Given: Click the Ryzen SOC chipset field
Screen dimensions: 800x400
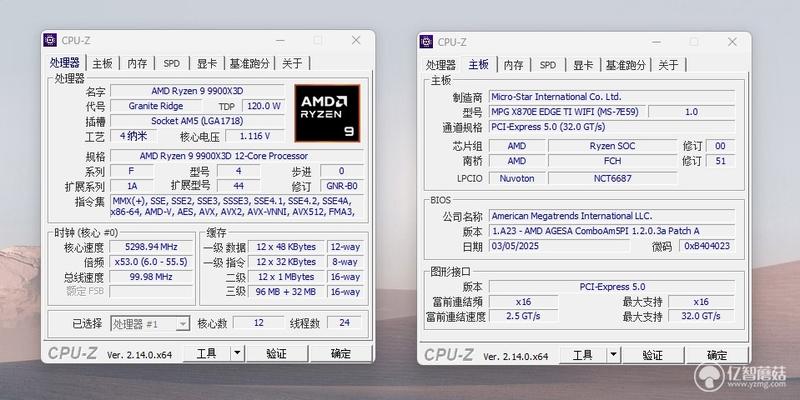Looking at the screenshot, I should pos(612,146).
